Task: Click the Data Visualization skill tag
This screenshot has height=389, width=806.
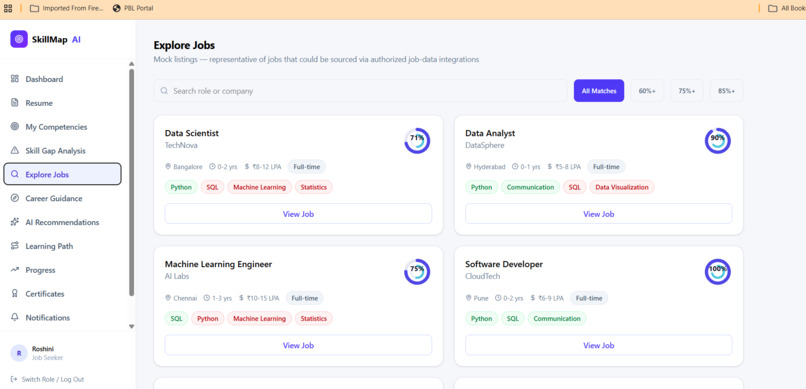Action: coord(622,187)
